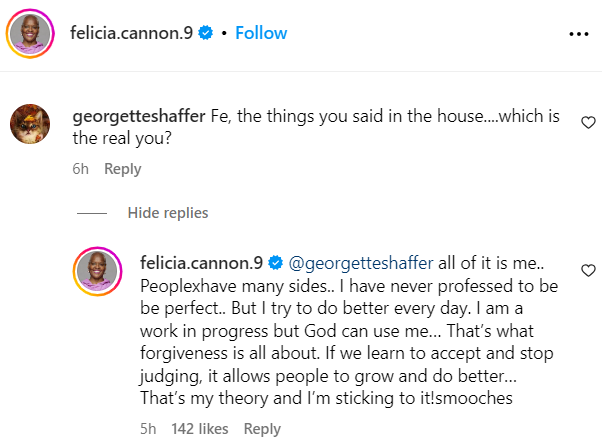The image size is (602, 444).
Task: Click the line left of Hide replies
Action: point(92,213)
